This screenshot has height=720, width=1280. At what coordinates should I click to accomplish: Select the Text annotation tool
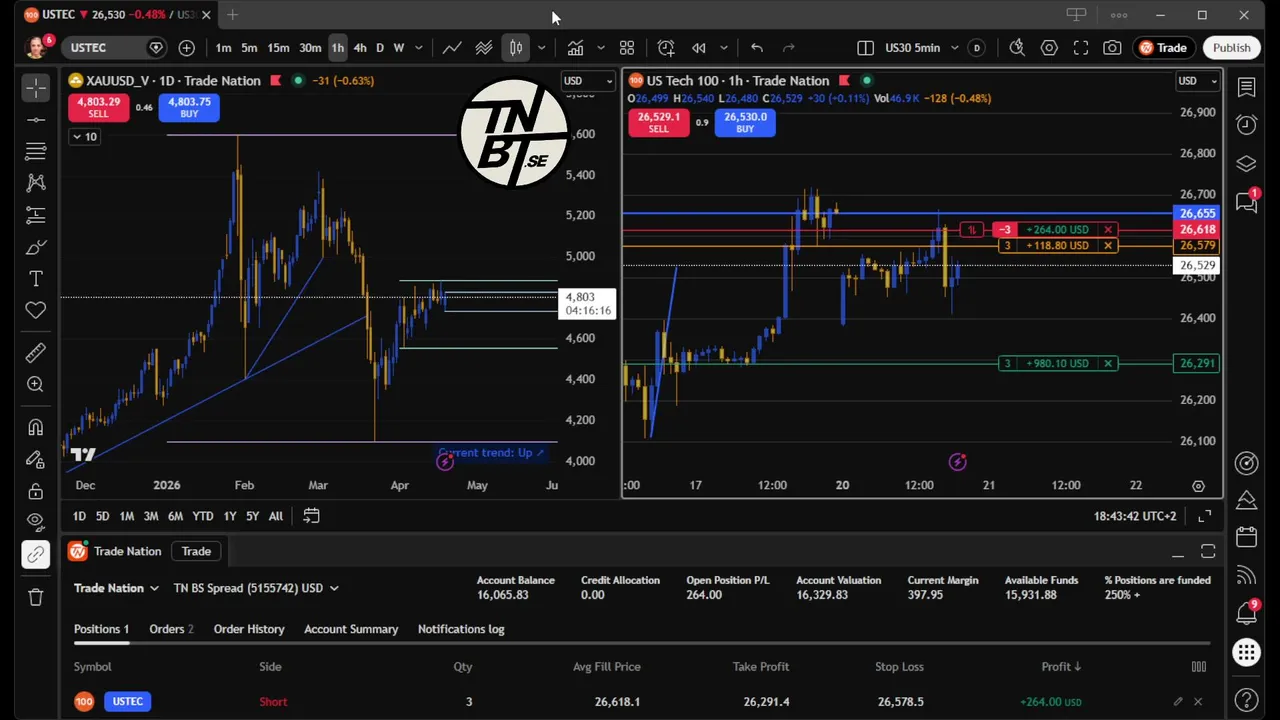36,279
